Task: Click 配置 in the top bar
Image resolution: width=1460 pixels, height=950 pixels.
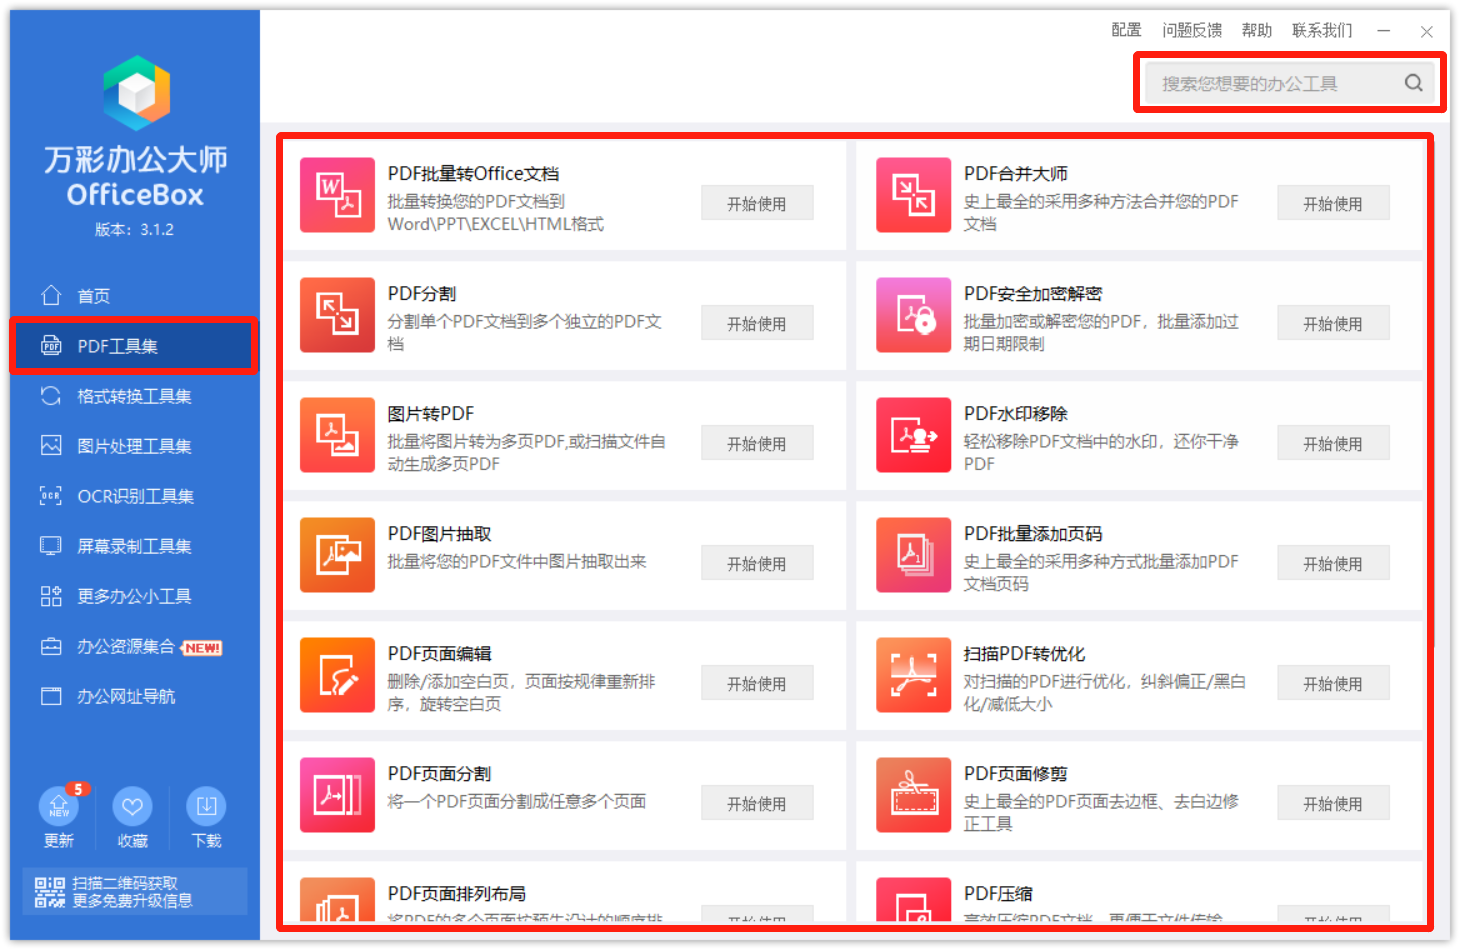Action: (1126, 30)
